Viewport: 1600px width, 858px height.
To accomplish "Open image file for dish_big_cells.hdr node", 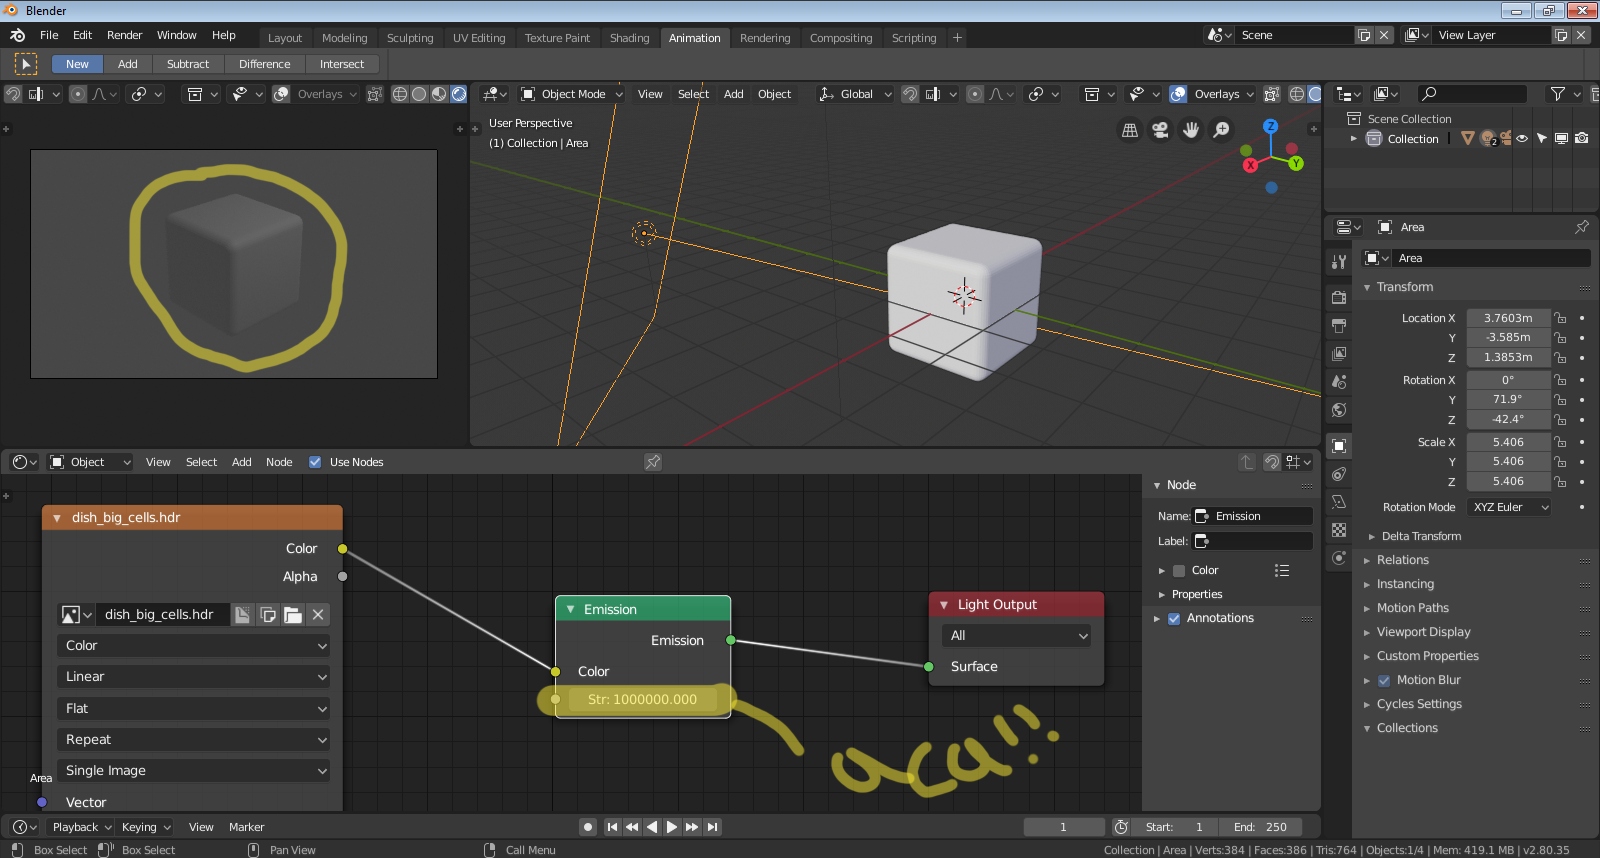I will (x=293, y=615).
